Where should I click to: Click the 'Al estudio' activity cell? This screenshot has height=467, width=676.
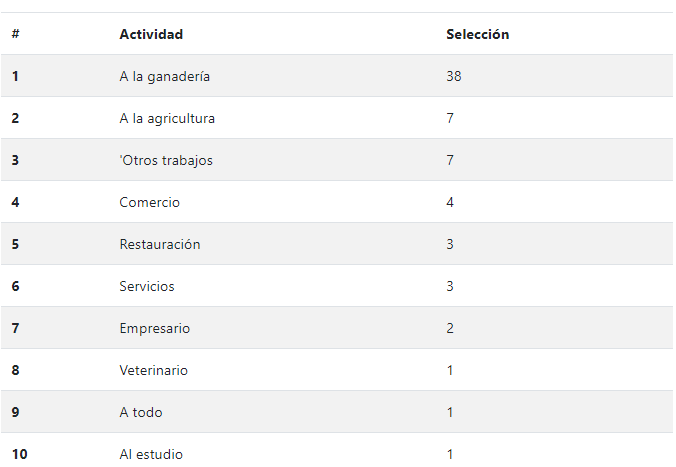coord(151,454)
